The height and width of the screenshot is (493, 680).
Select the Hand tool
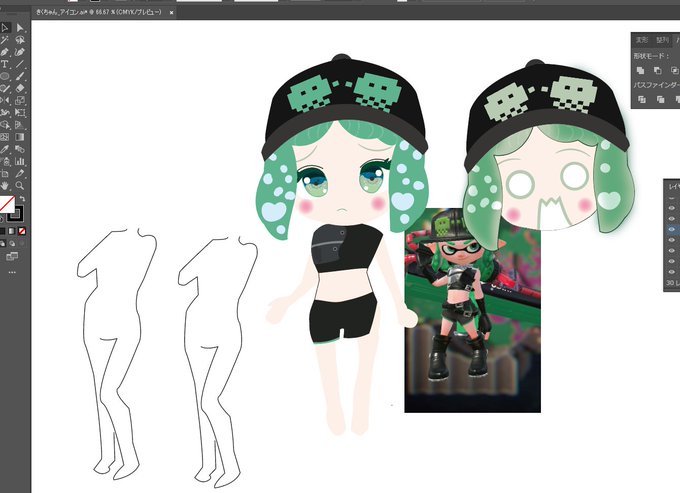click(5, 186)
